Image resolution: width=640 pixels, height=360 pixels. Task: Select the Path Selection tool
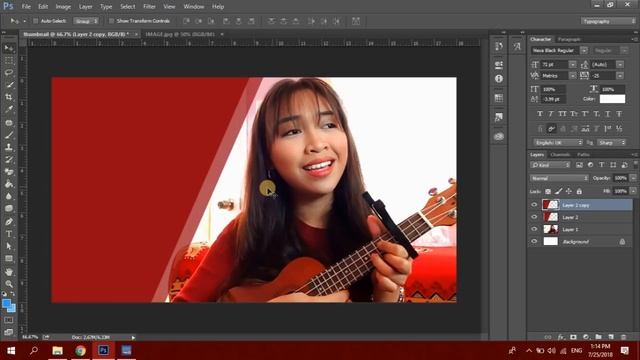(9, 247)
